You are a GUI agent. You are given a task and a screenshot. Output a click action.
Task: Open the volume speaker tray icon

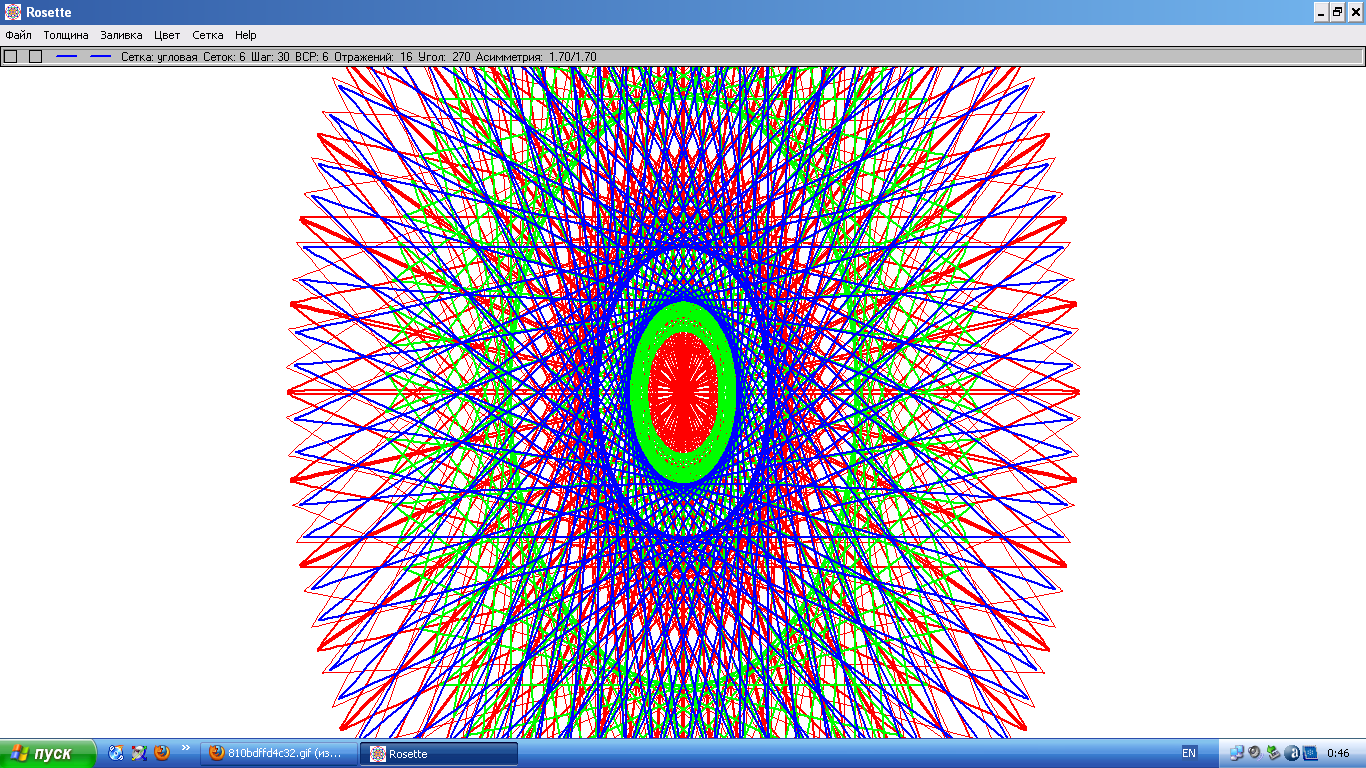[x=1254, y=753]
